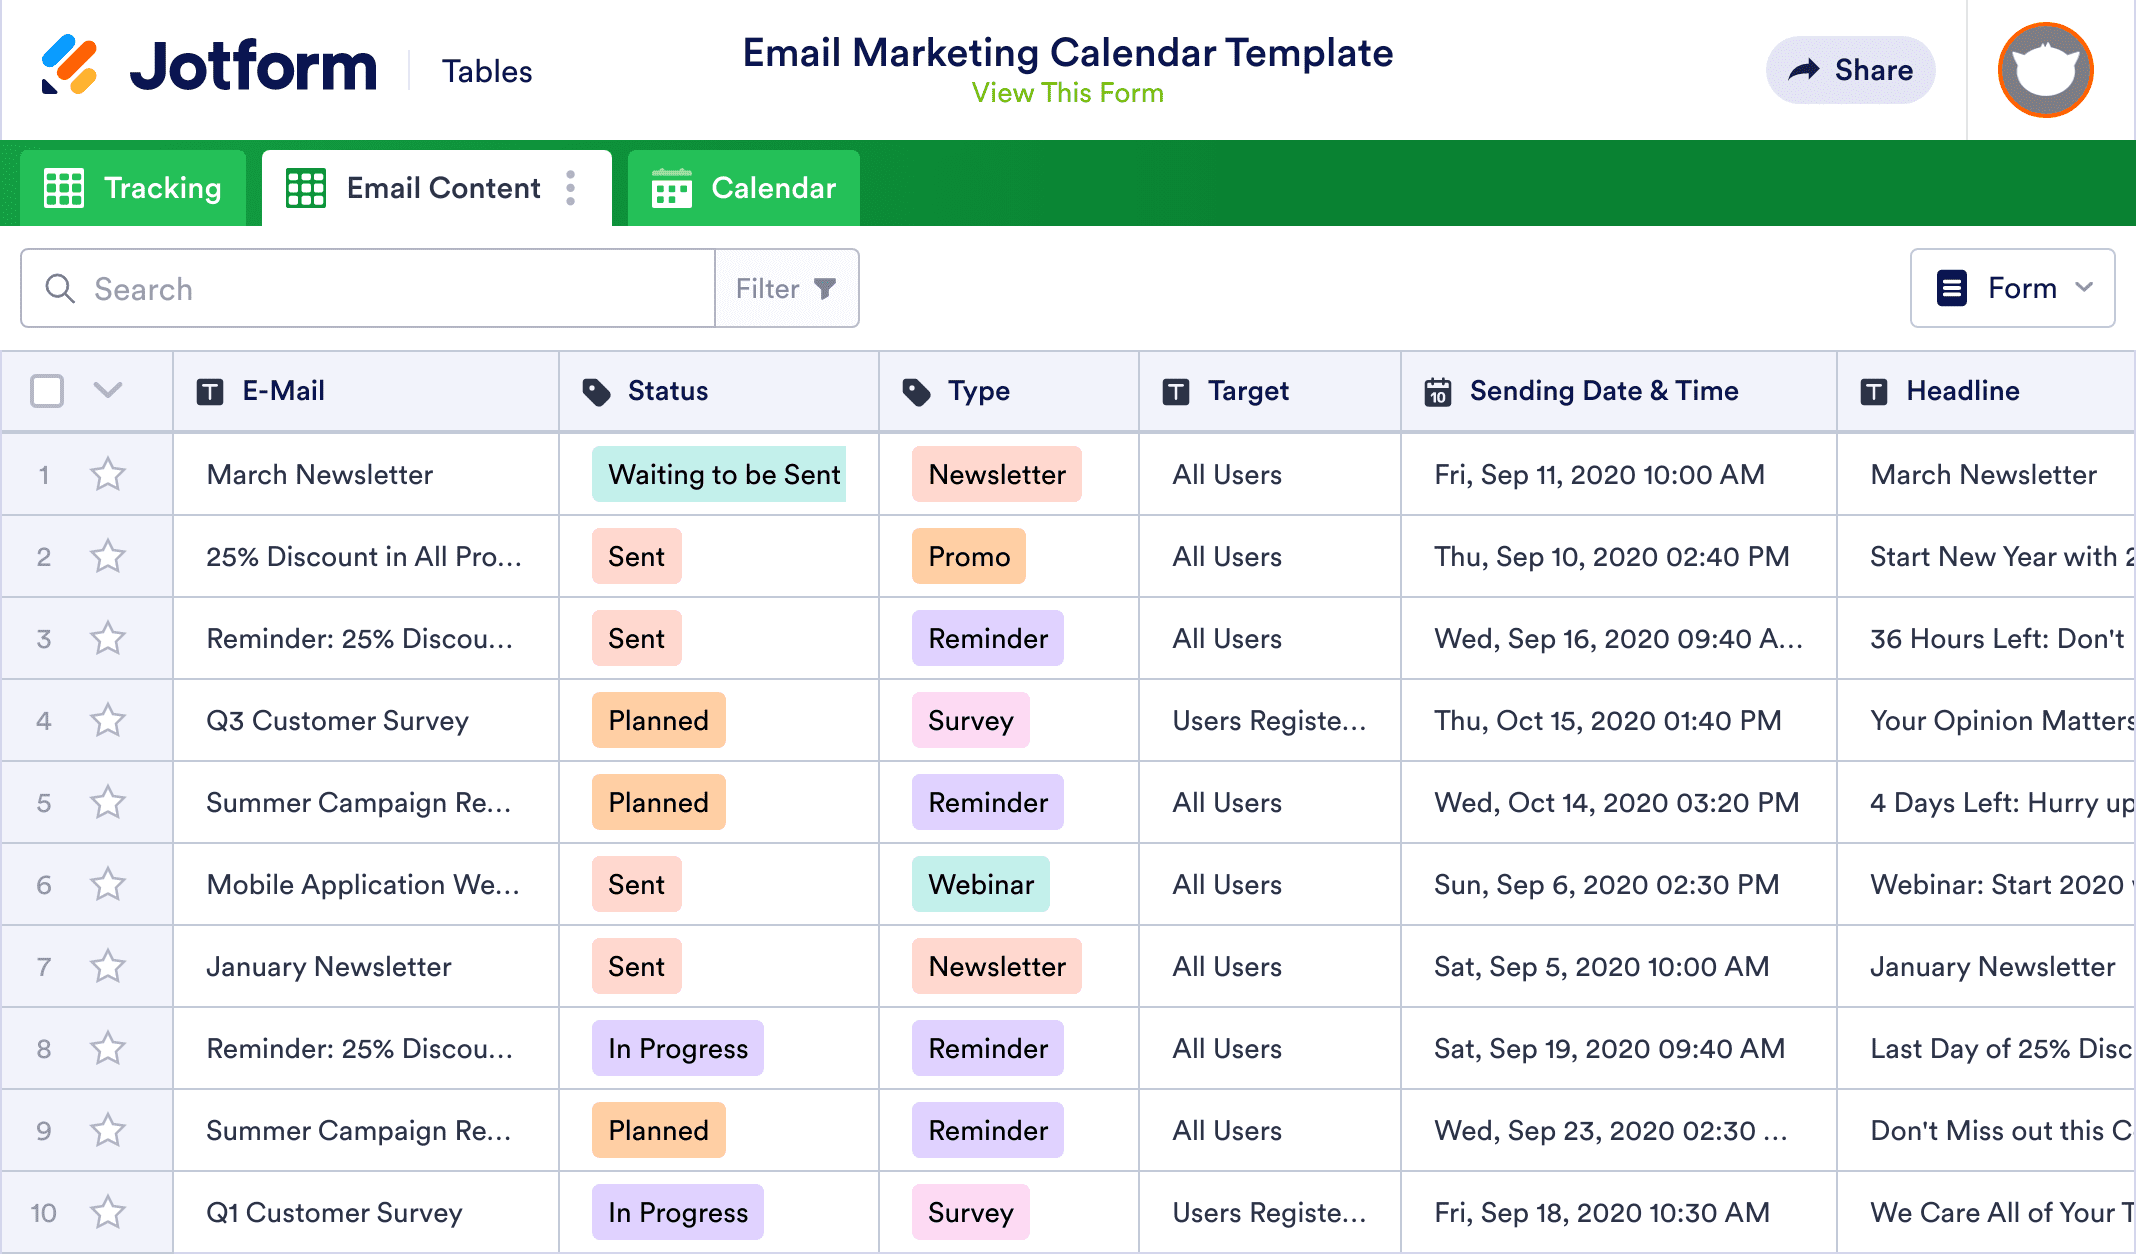Open the View This Form link
Viewport: 2136px width, 1254px height.
pos(1067,93)
